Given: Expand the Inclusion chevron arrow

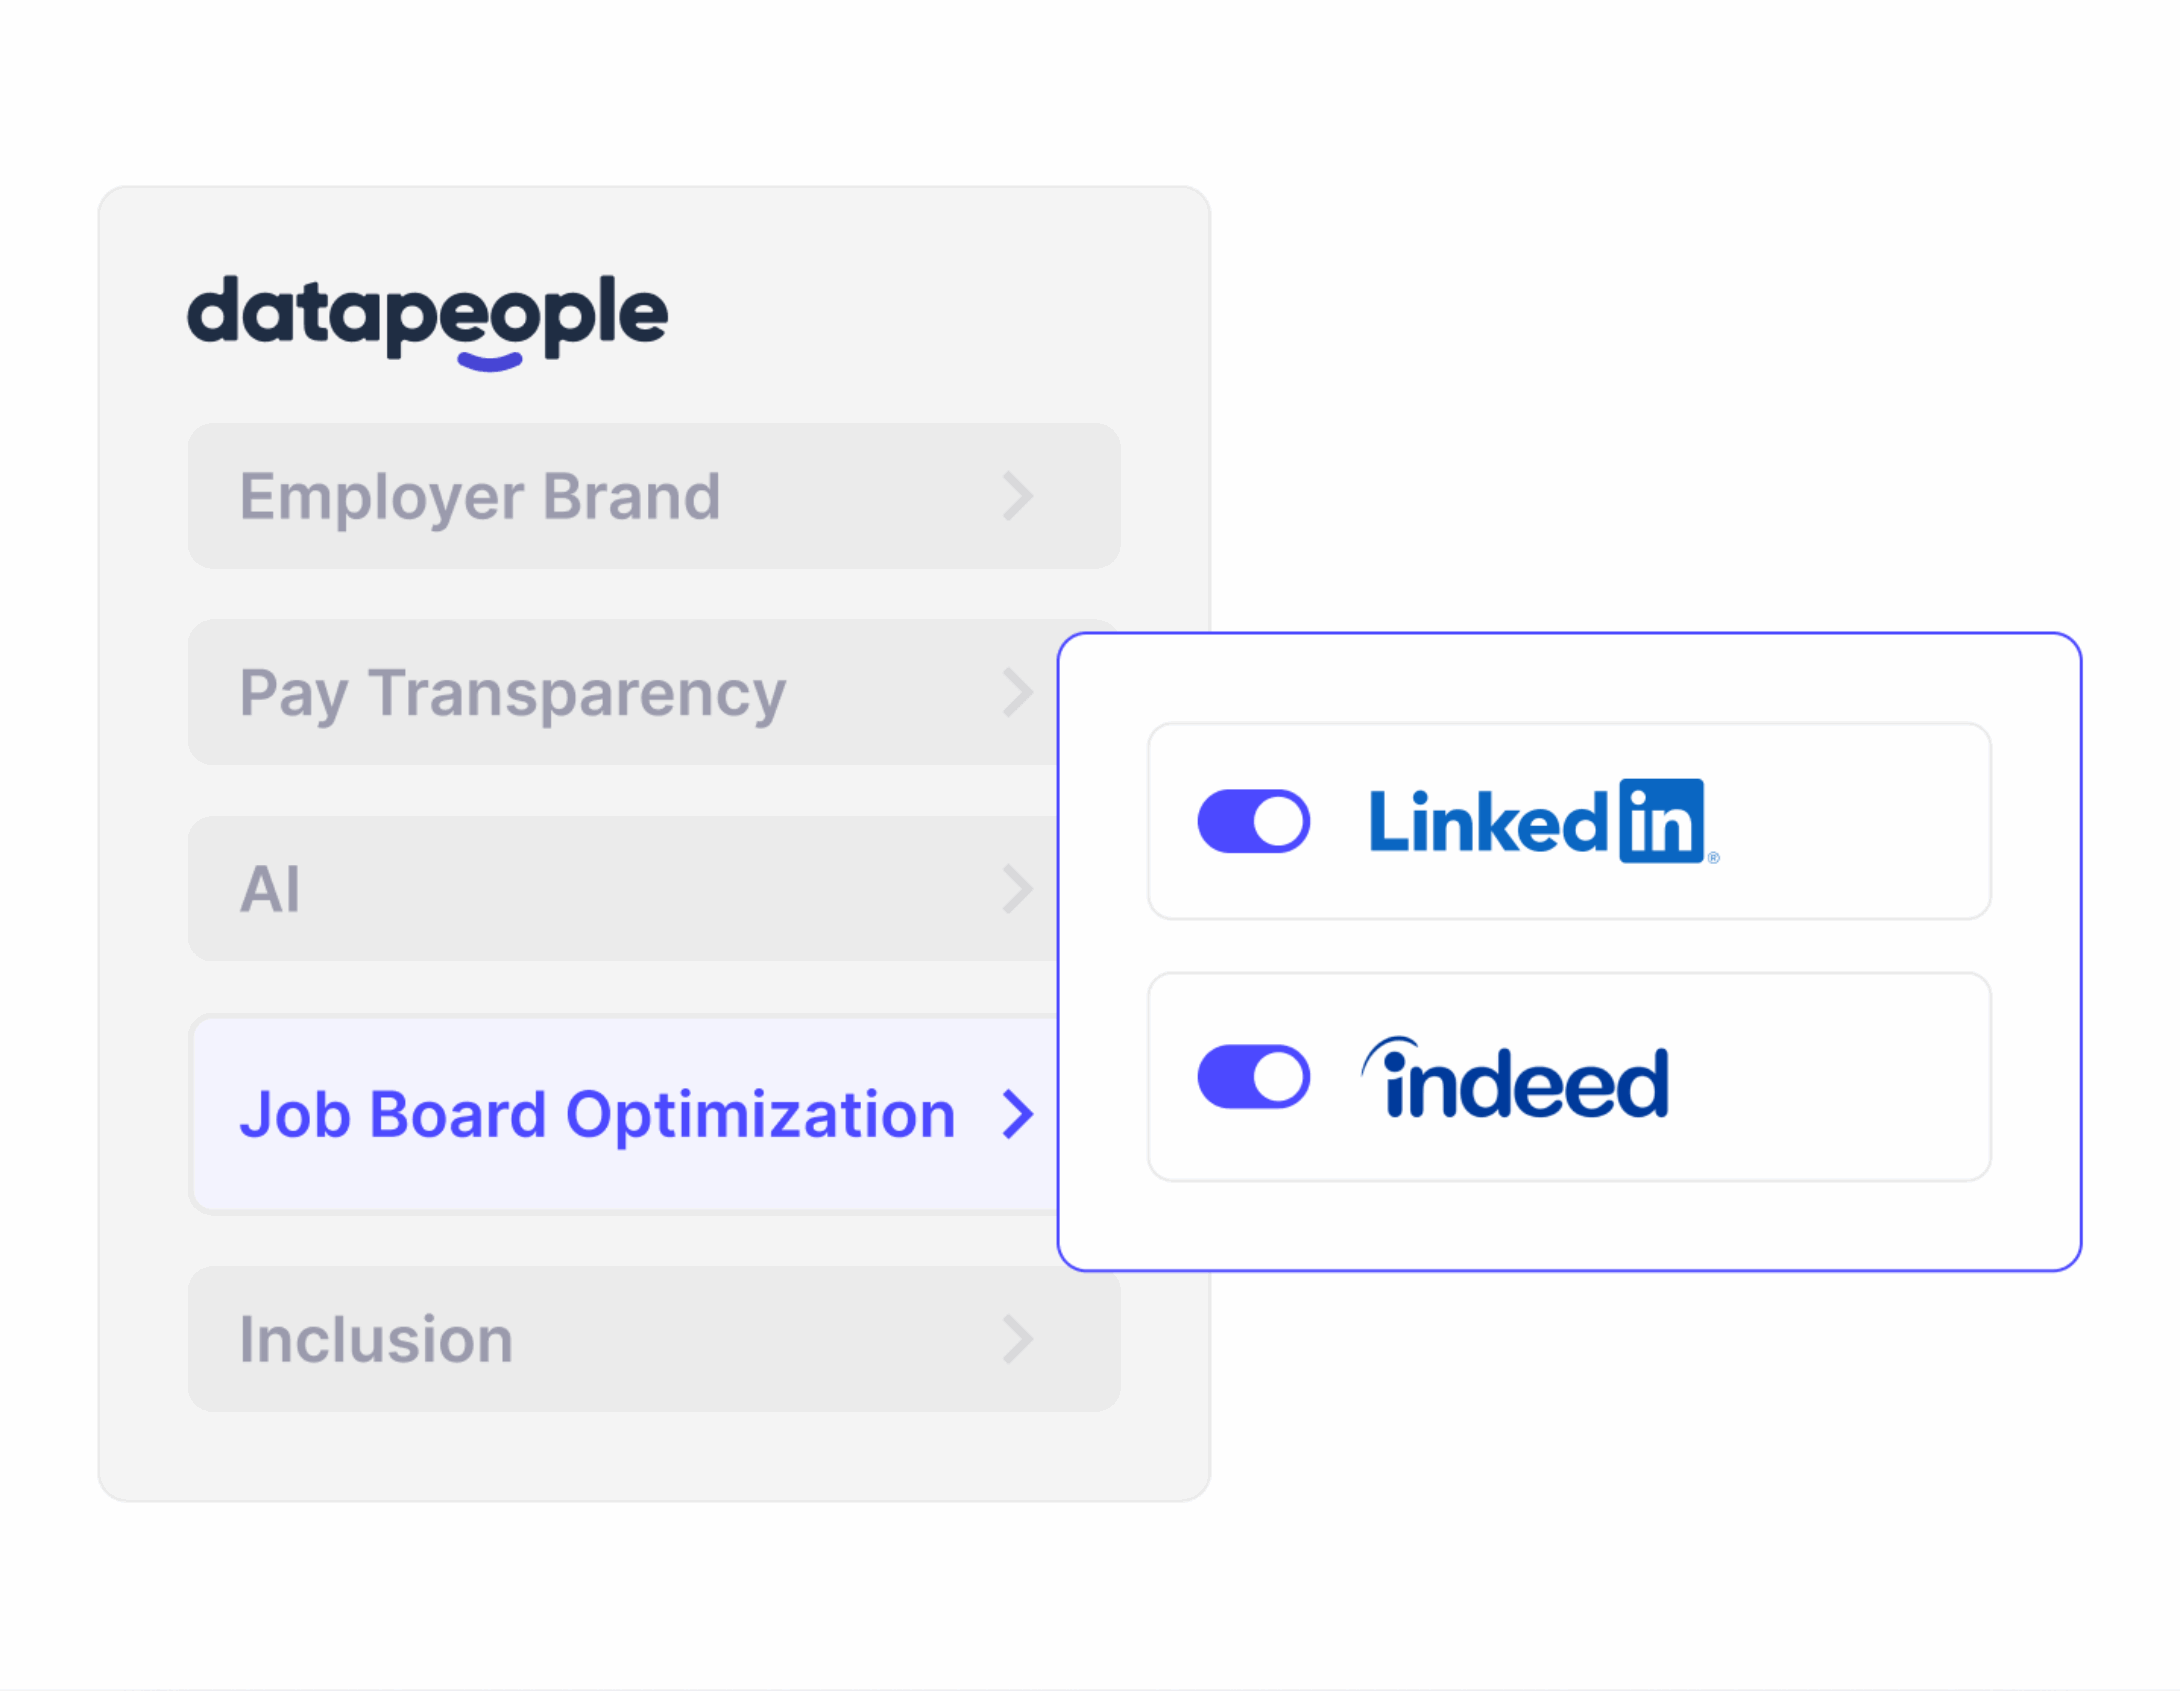Looking at the screenshot, I should 1017,1339.
